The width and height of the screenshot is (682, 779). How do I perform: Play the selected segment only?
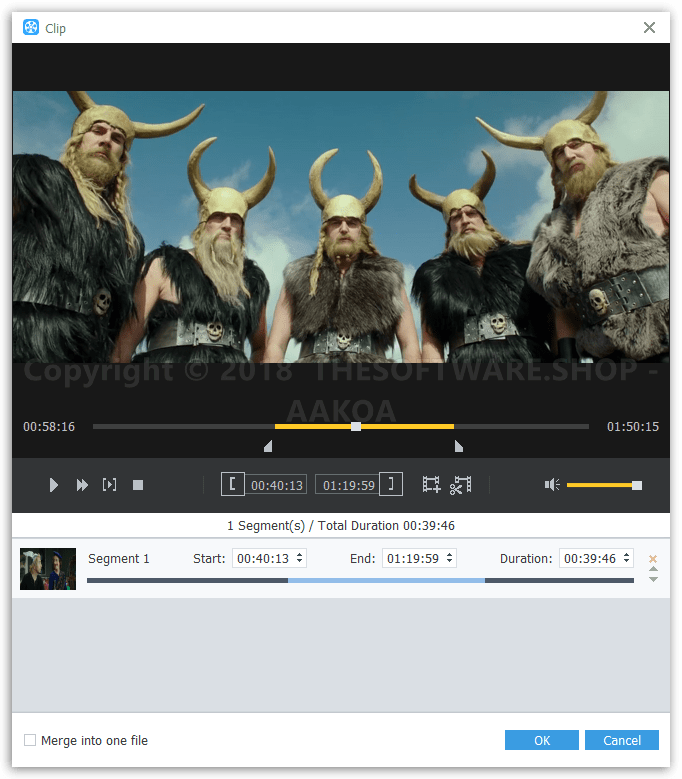[109, 485]
